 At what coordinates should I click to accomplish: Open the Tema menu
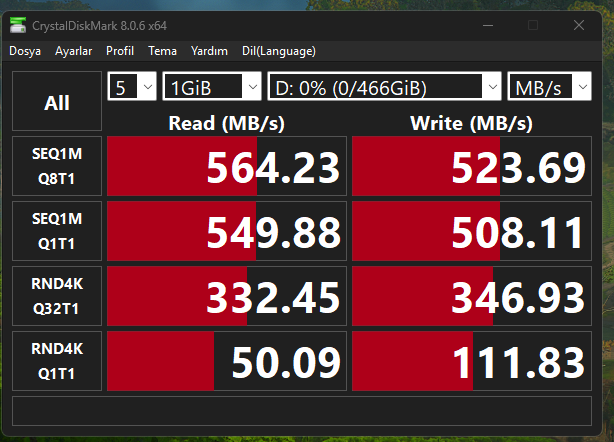(x=163, y=51)
